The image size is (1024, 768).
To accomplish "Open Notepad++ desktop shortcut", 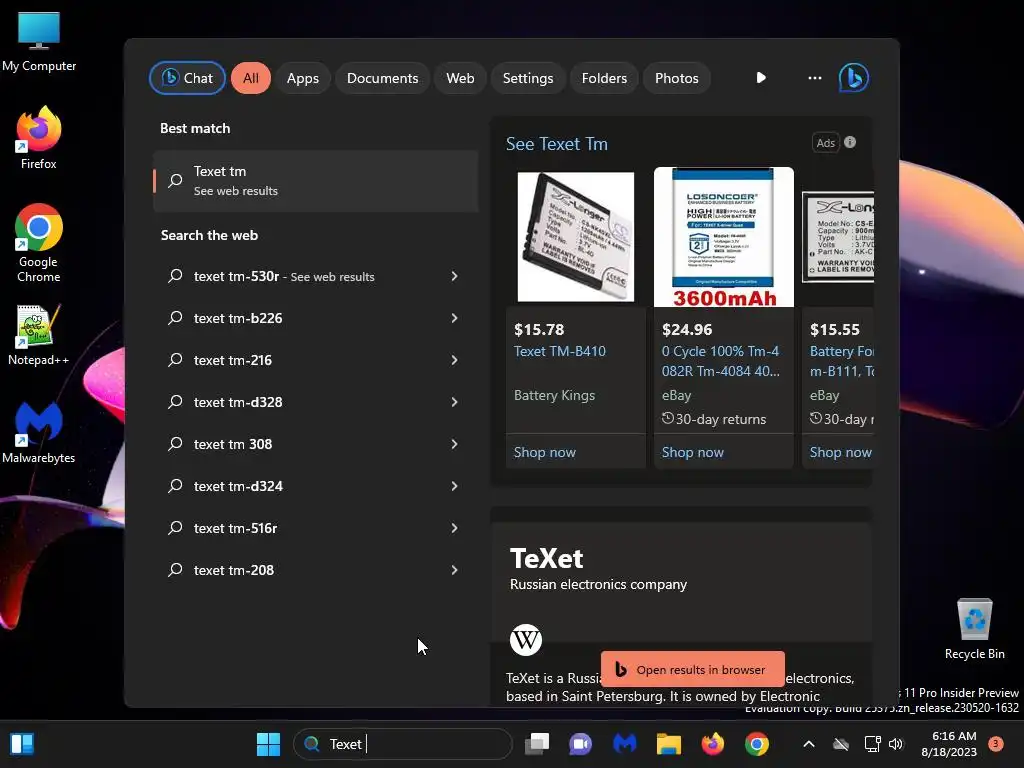I will point(39,335).
